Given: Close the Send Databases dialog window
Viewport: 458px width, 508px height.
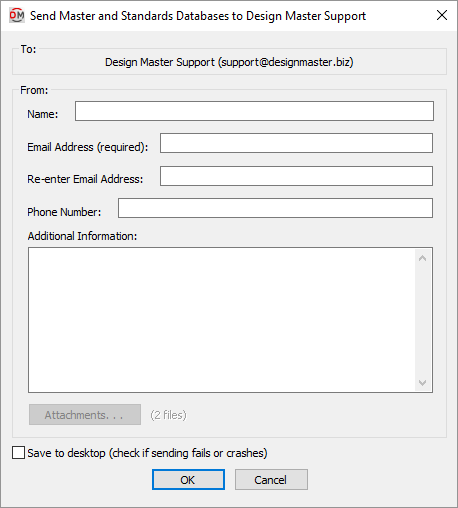Looking at the screenshot, I should coord(442,15).
